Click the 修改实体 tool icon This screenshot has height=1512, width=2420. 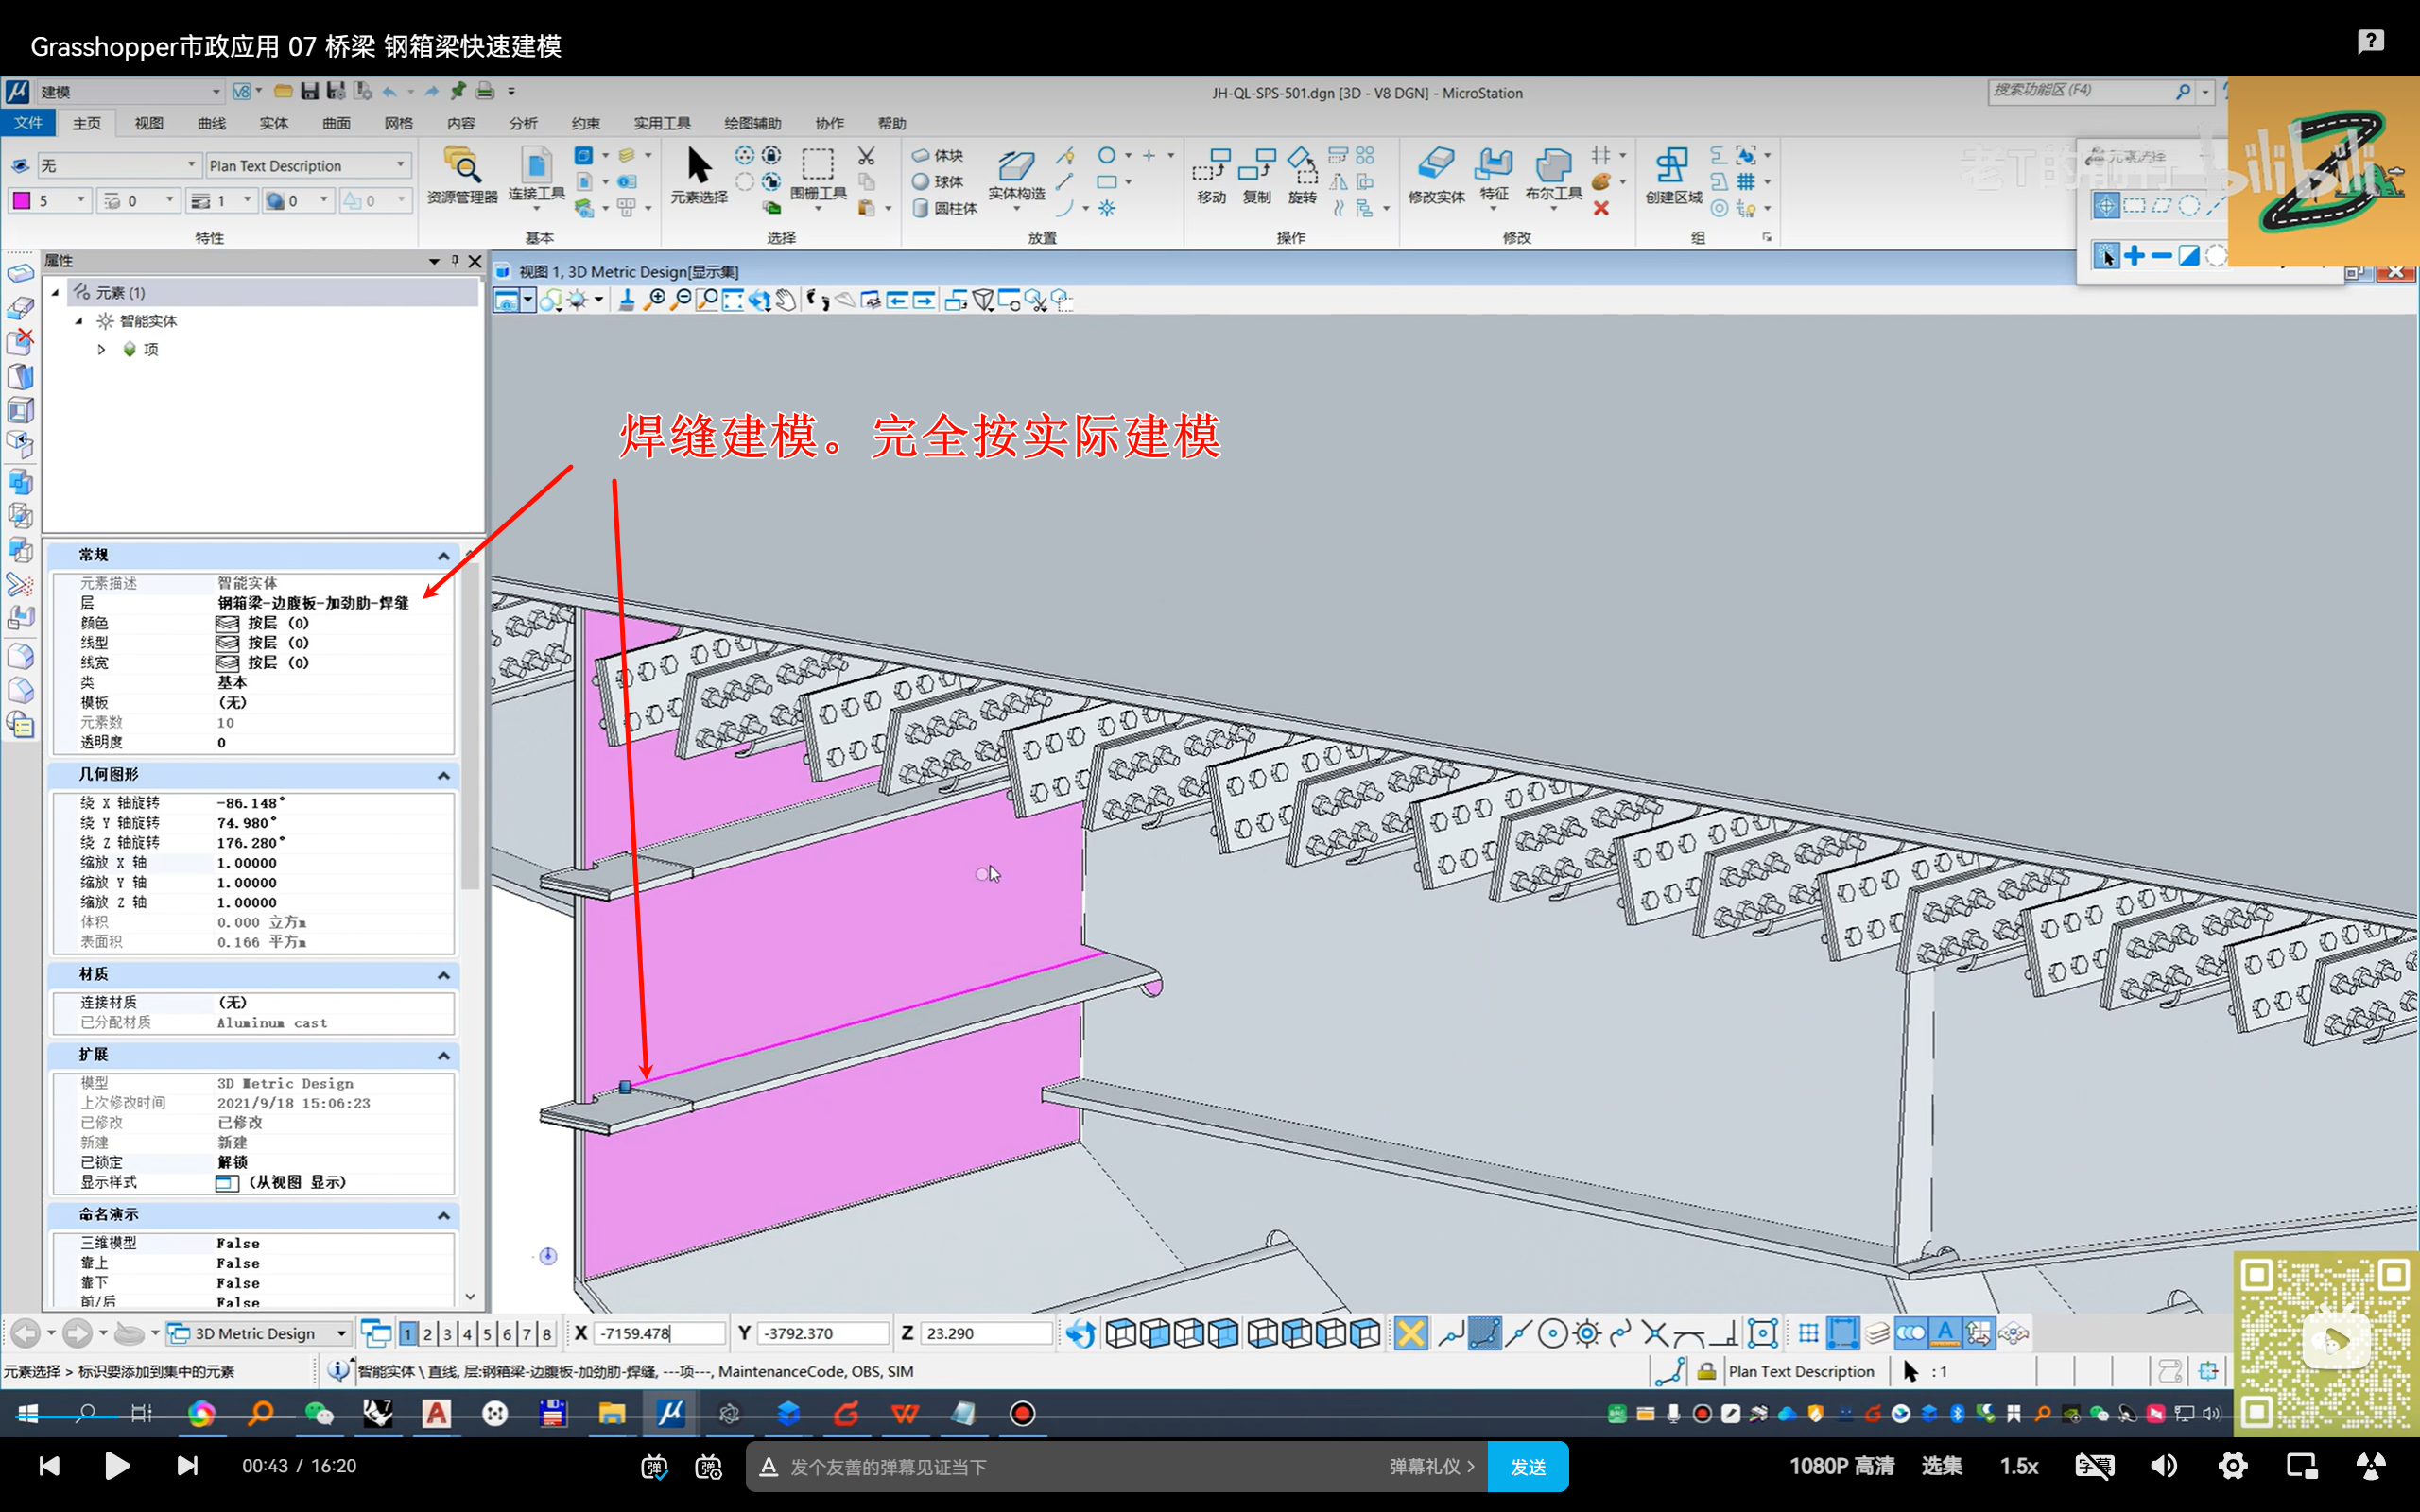1436,170
